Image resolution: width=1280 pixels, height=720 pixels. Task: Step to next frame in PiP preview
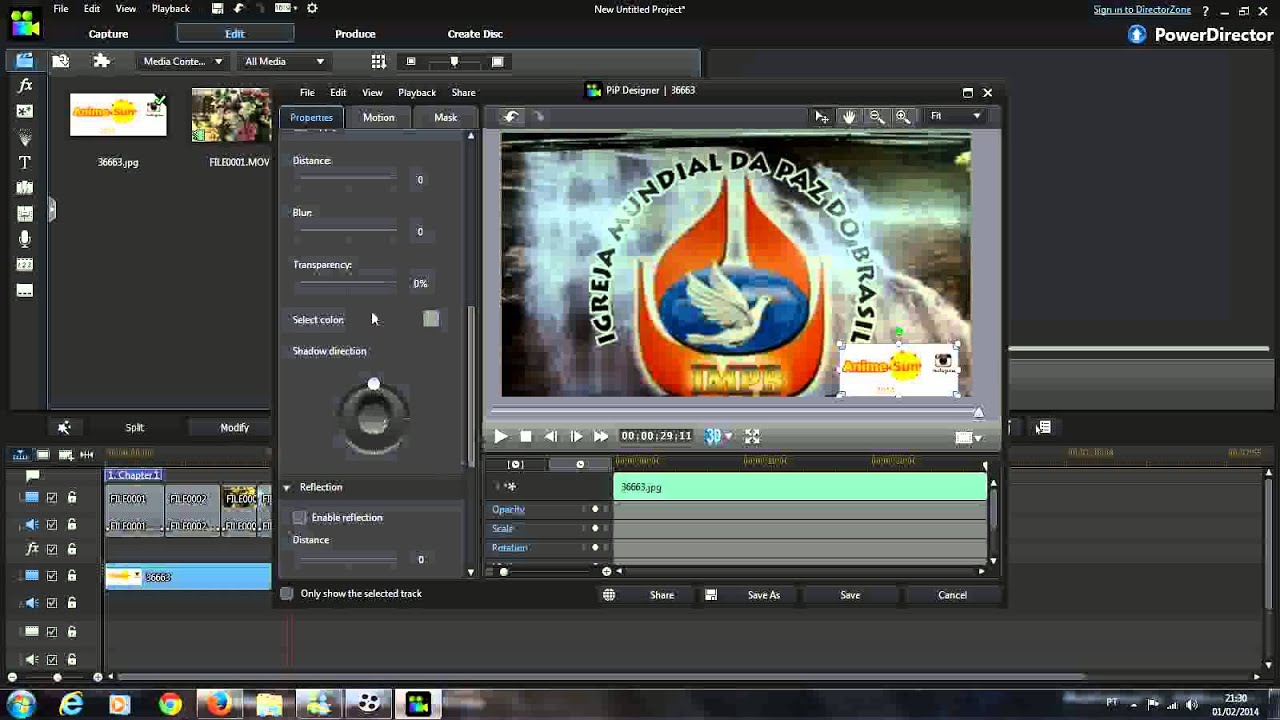[576, 436]
